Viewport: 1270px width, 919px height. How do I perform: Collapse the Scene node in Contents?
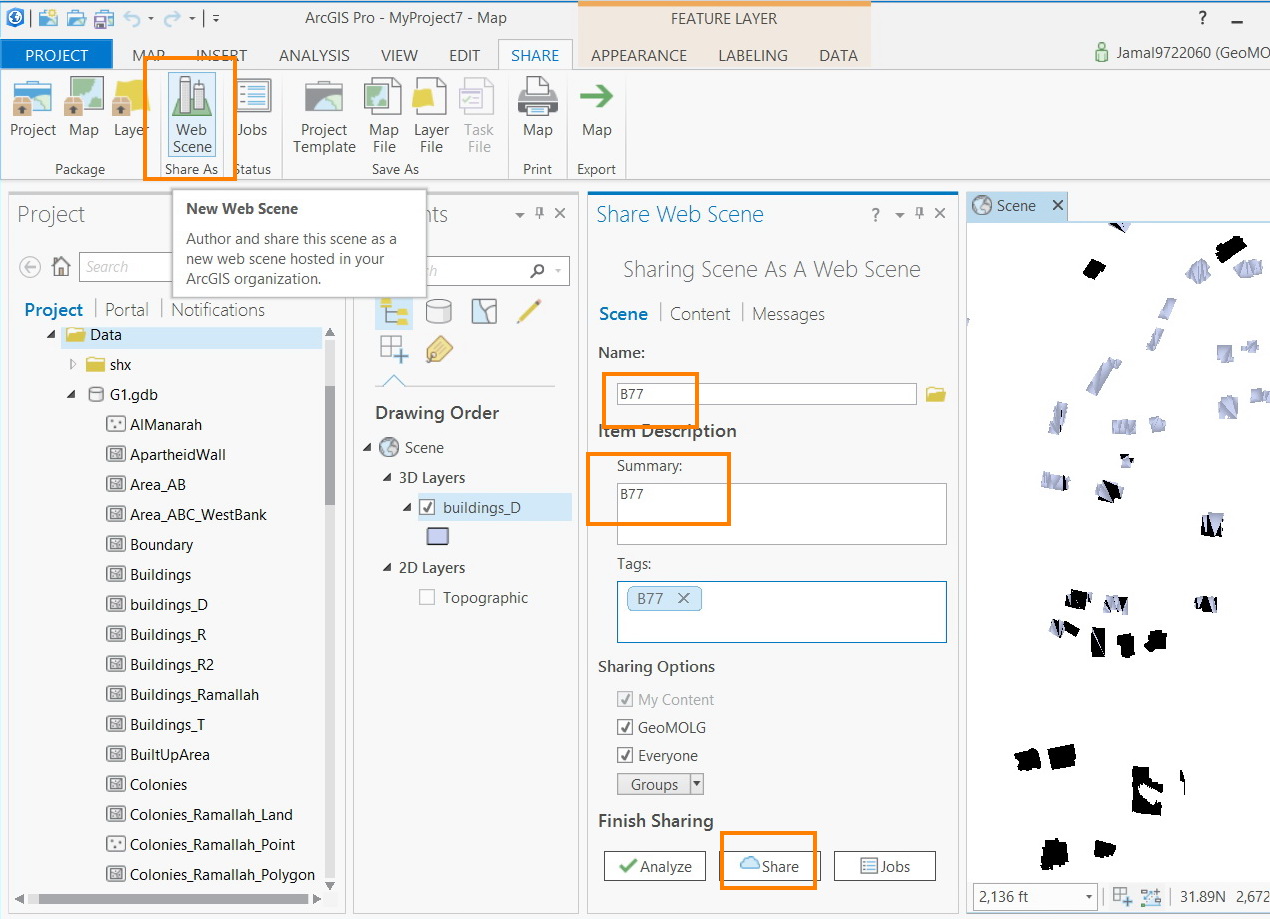[367, 447]
